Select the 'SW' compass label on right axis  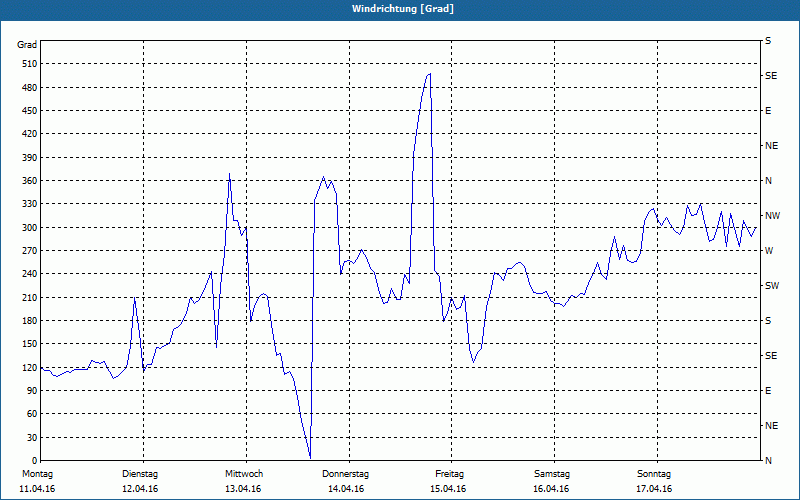coord(771,286)
